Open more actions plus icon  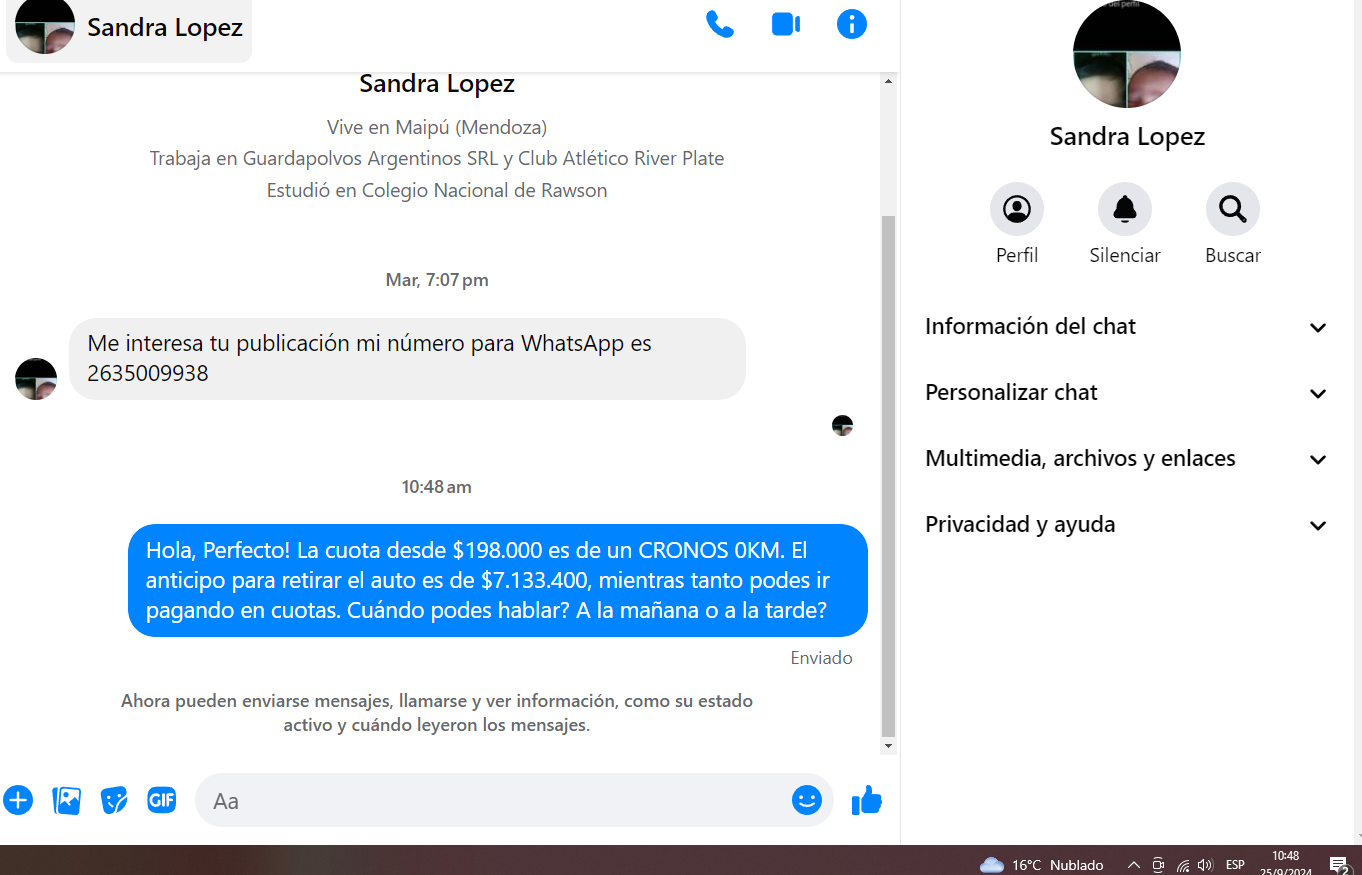pyautogui.click(x=18, y=800)
